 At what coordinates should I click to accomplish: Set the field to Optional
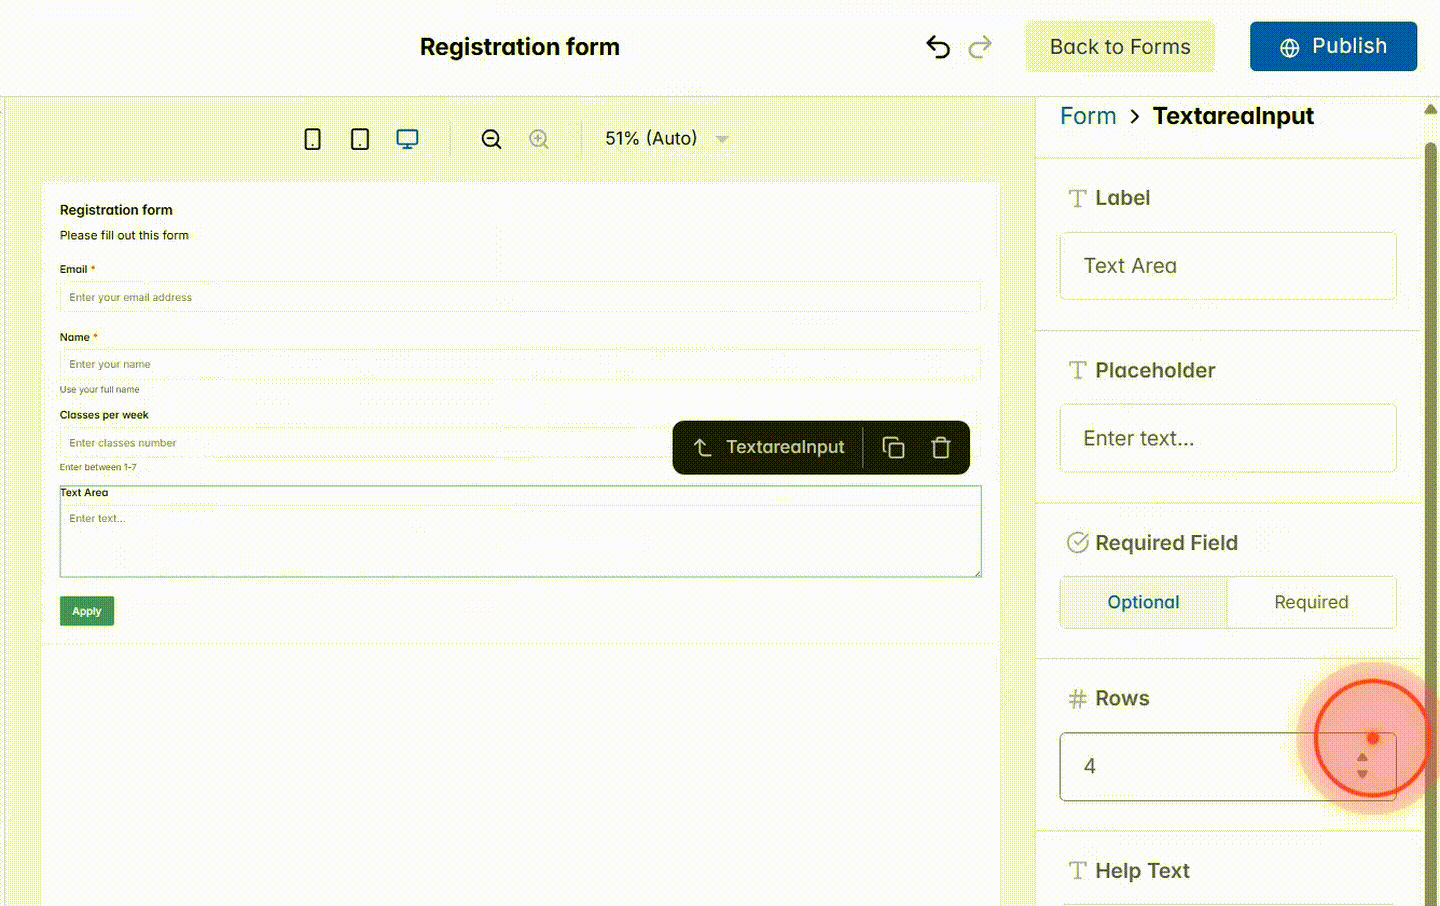point(1143,602)
